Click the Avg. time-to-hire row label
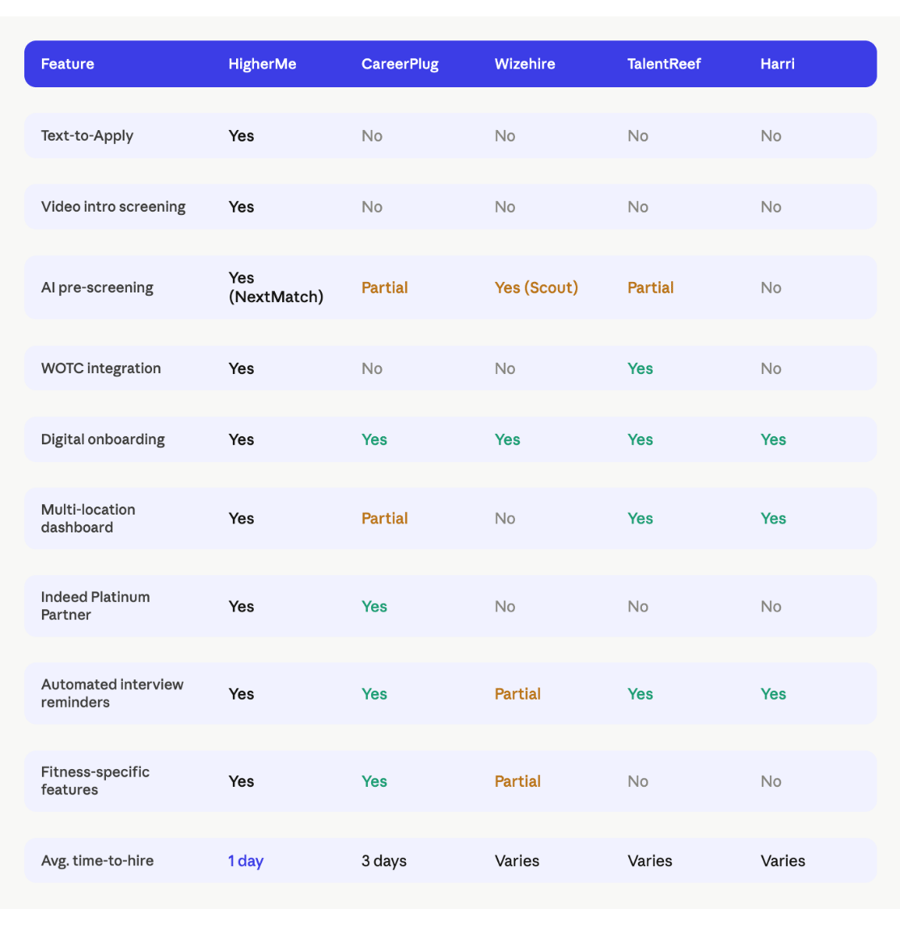 [97, 861]
